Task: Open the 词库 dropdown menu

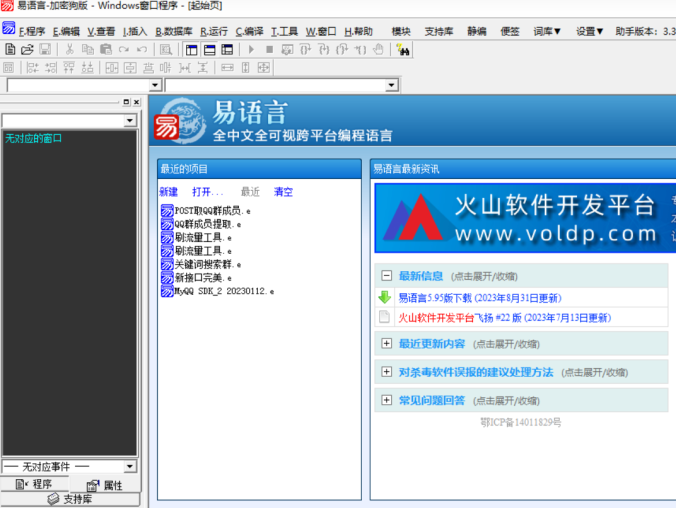Action: point(547,31)
